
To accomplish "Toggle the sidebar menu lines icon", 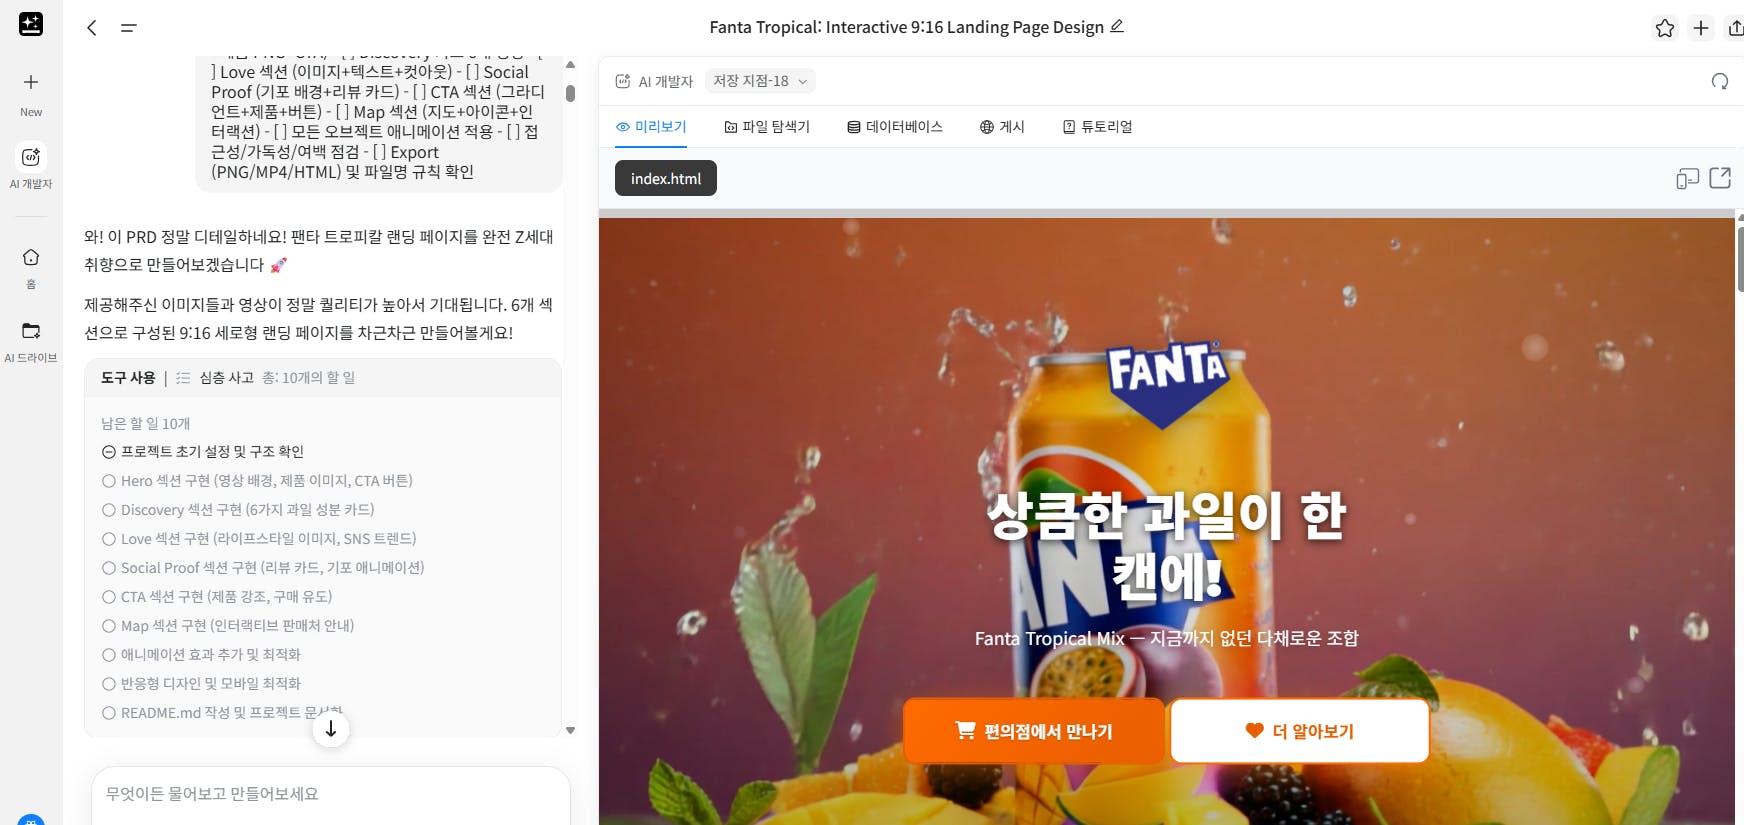I will click(128, 28).
